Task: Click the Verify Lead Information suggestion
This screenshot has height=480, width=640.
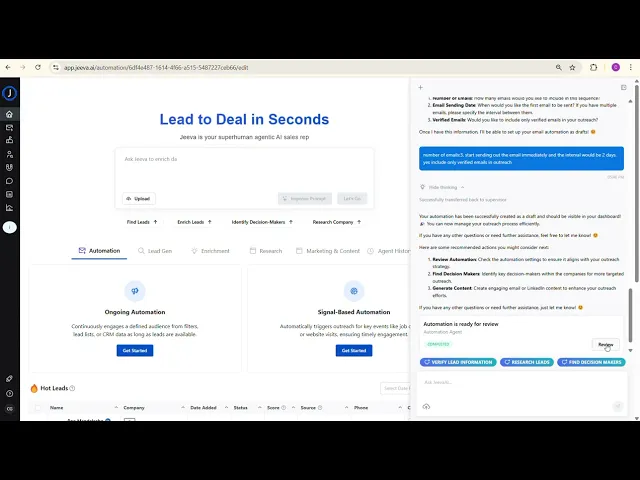Action: coord(458,362)
